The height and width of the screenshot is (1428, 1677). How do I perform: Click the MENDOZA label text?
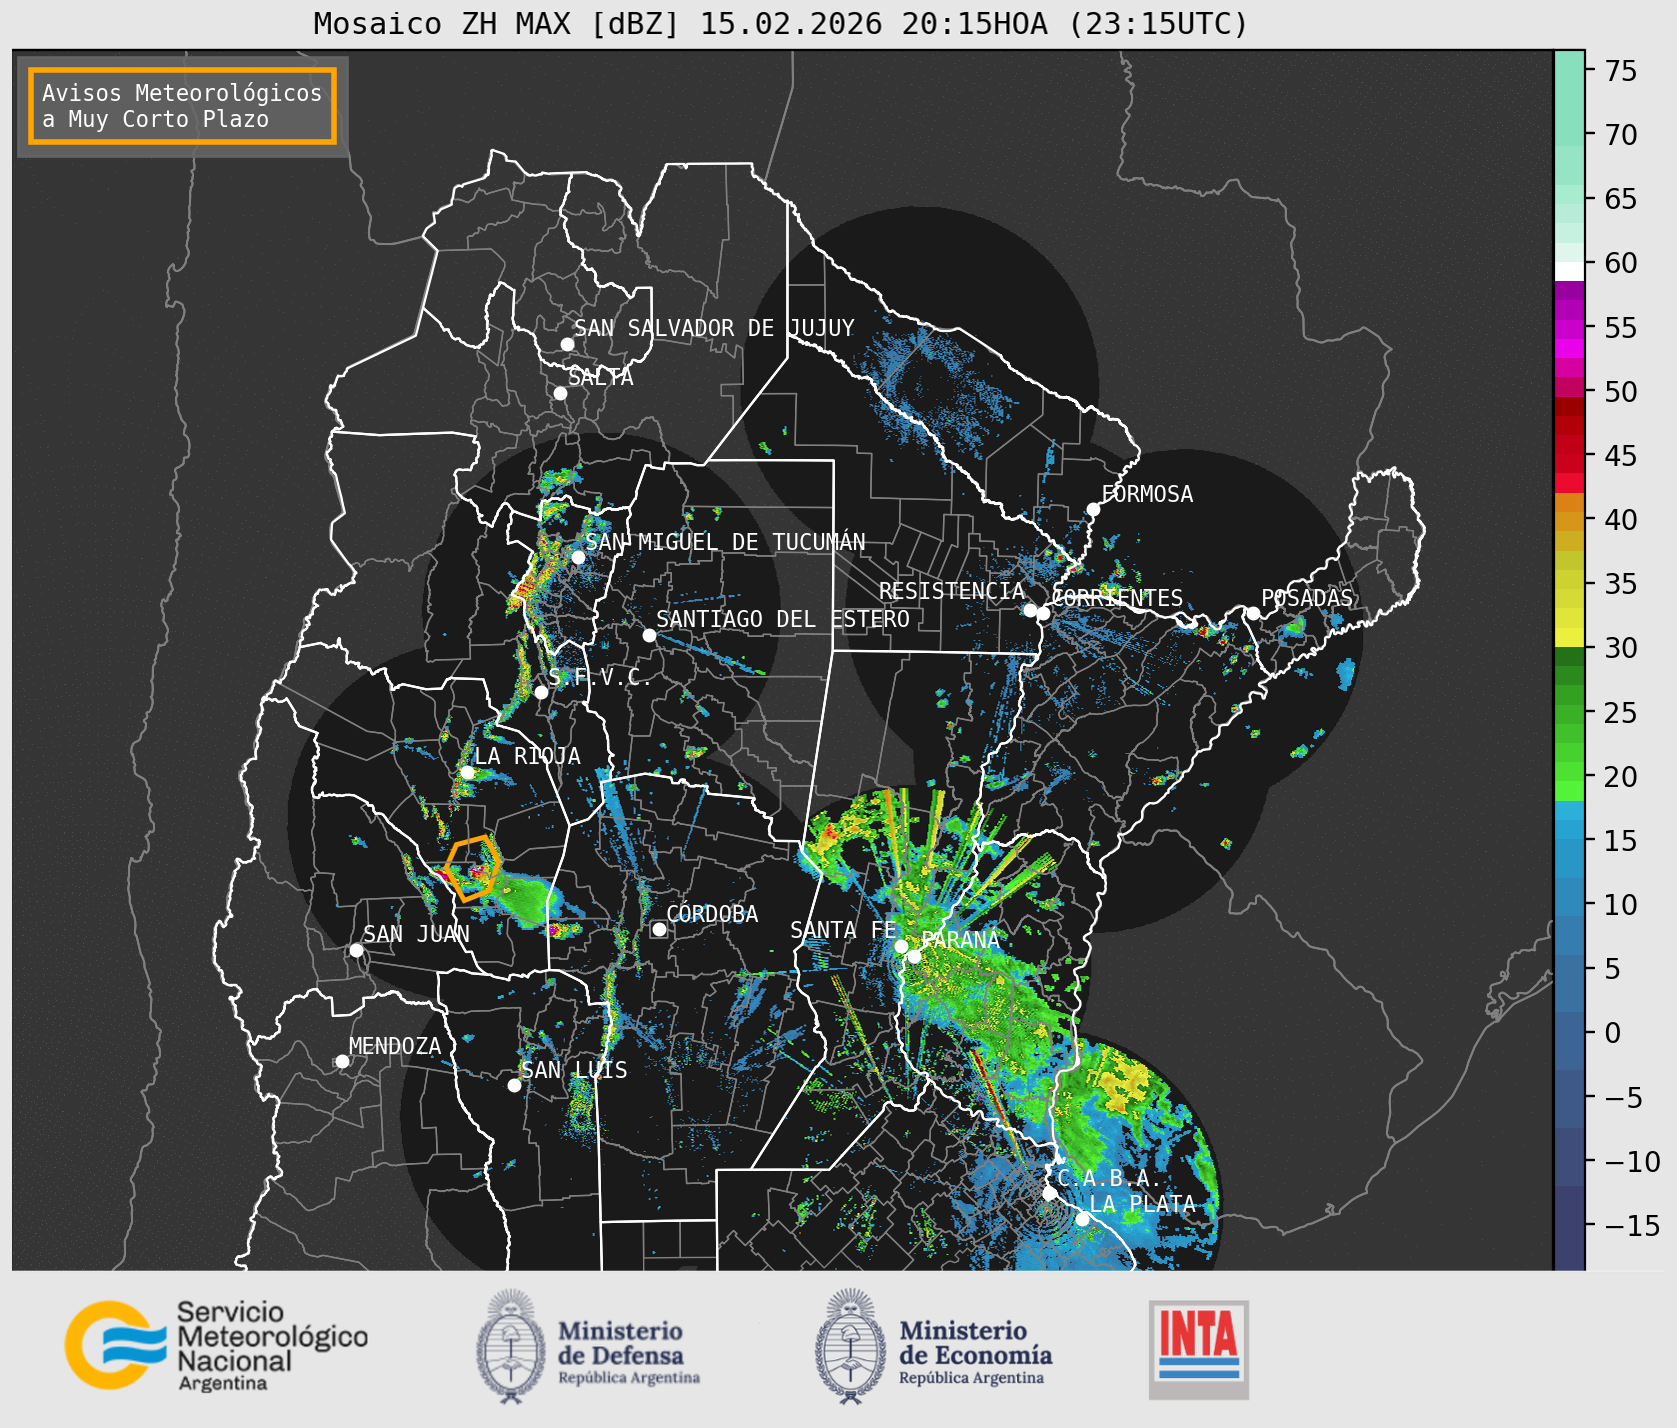pyautogui.click(x=395, y=1046)
